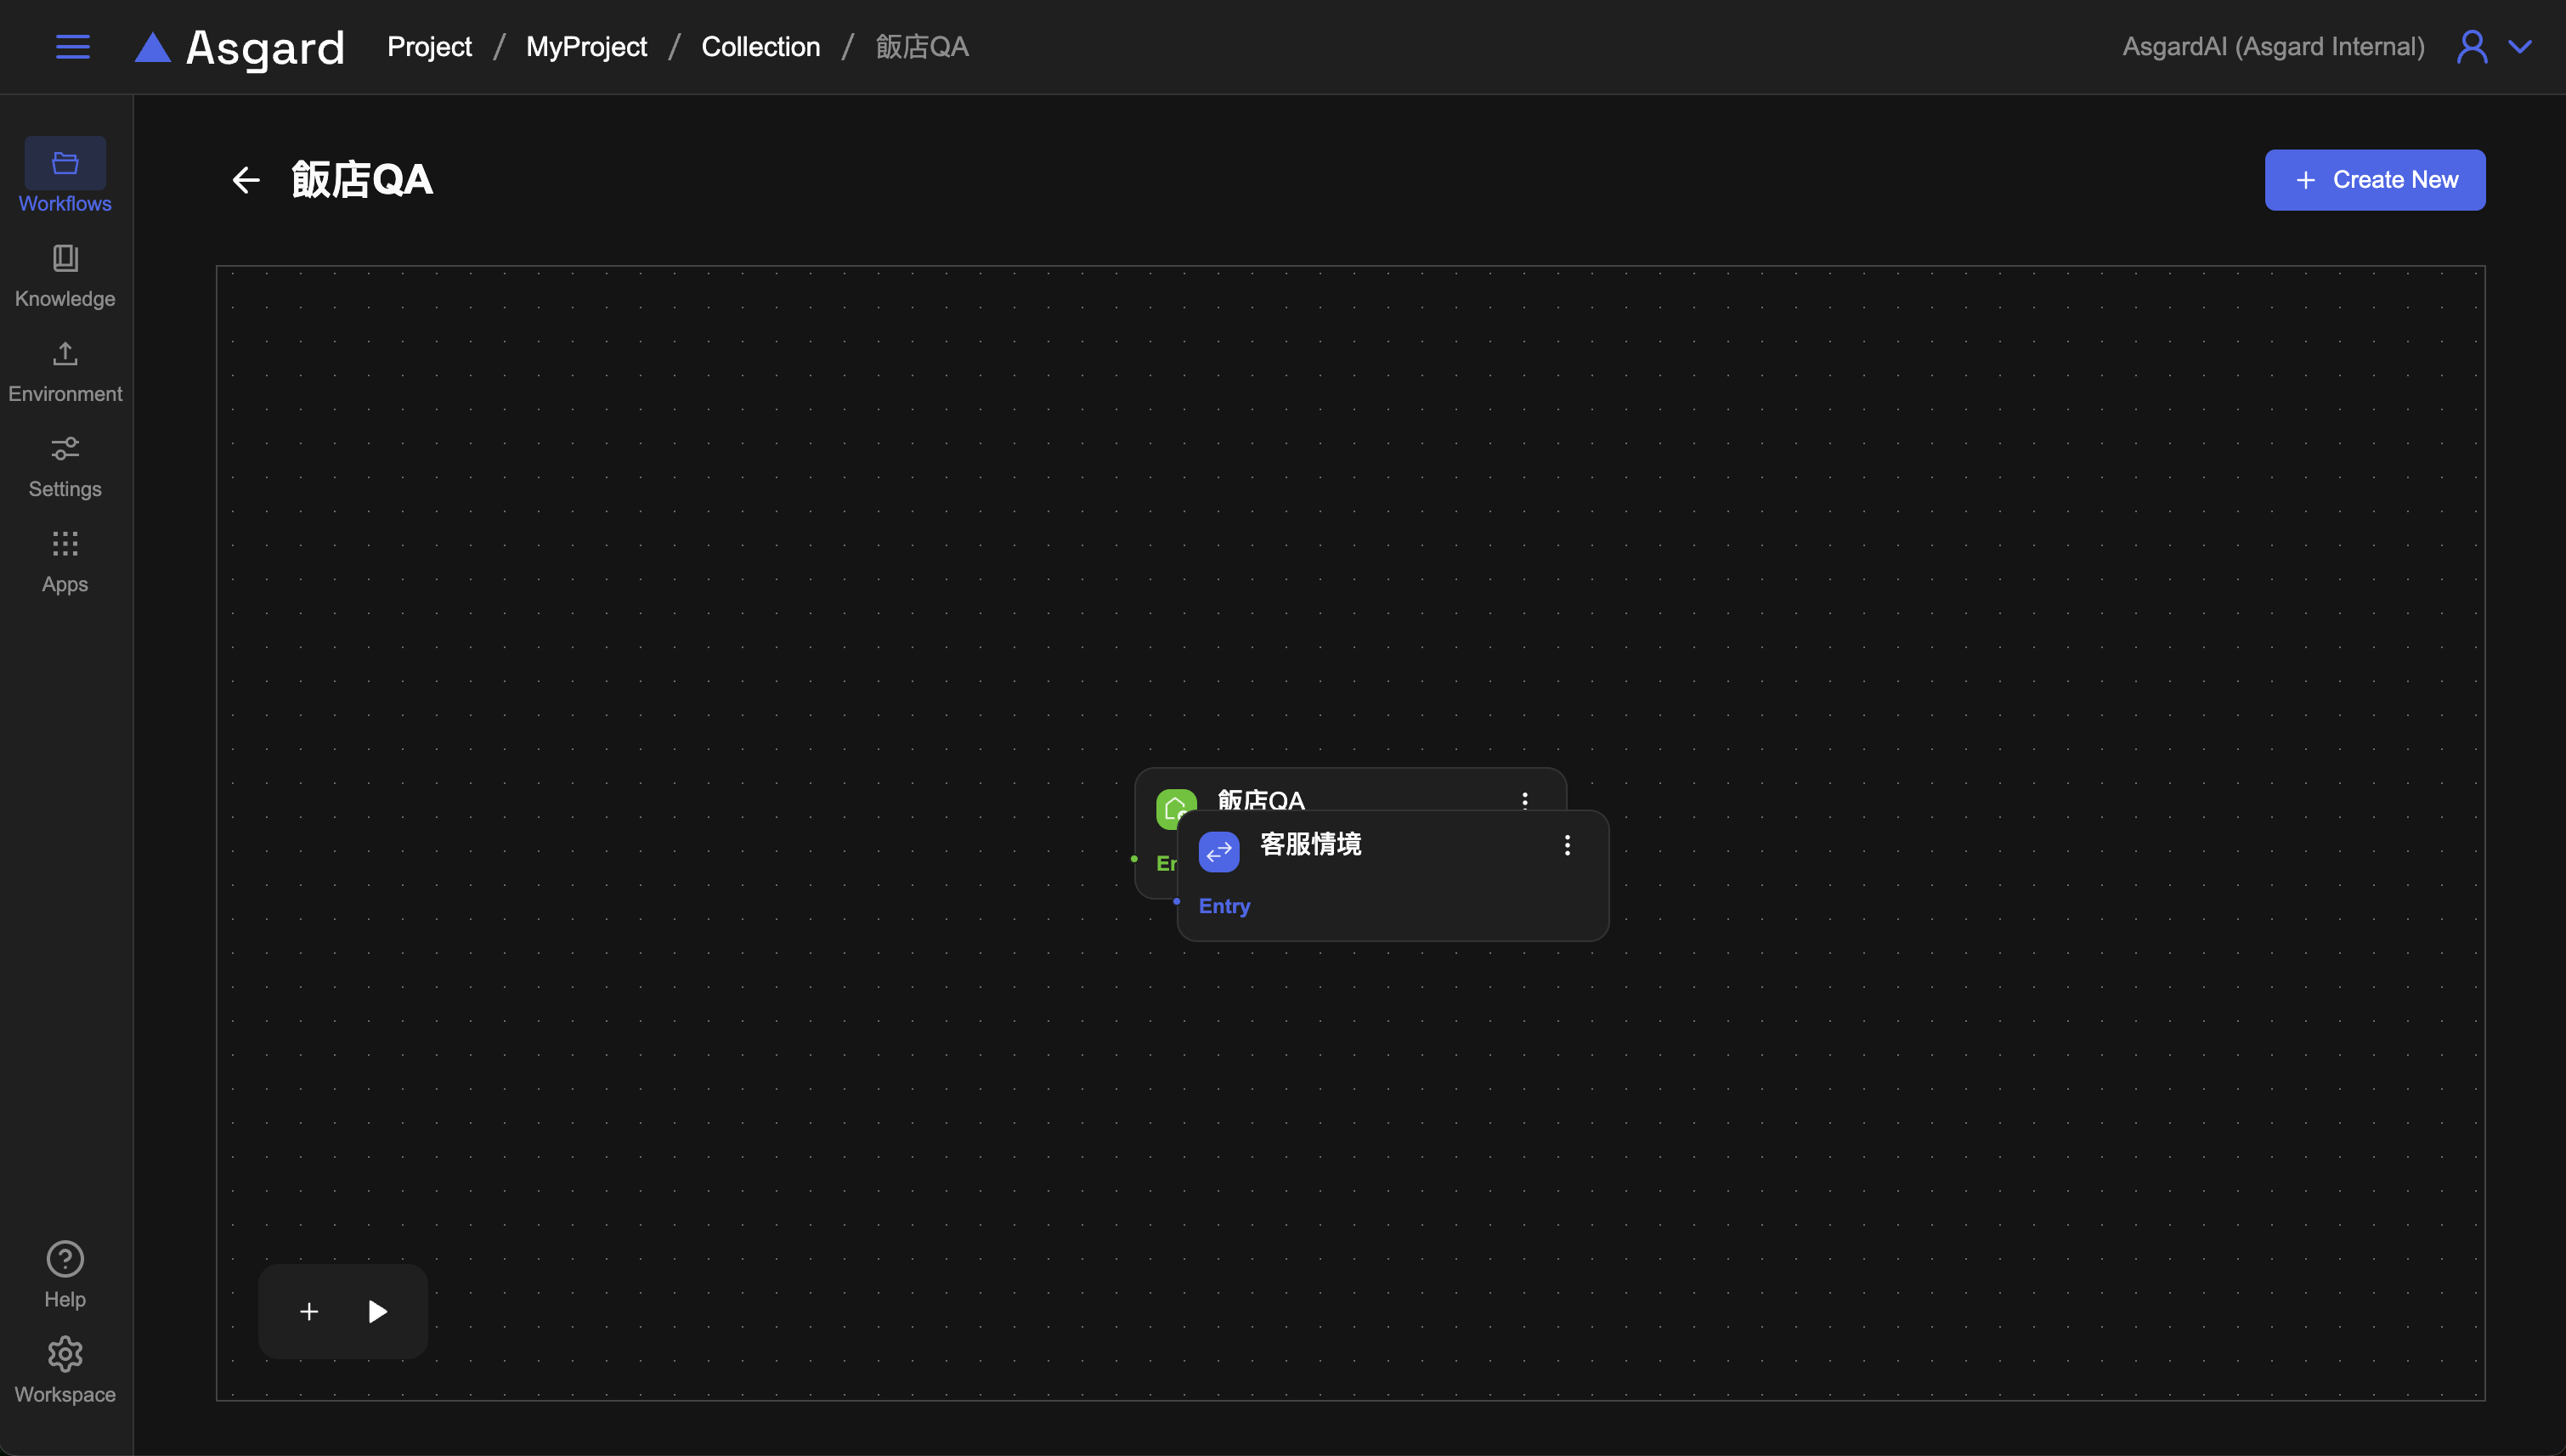Open the Environment section
This screenshot has width=2566, height=1456.
65,370
